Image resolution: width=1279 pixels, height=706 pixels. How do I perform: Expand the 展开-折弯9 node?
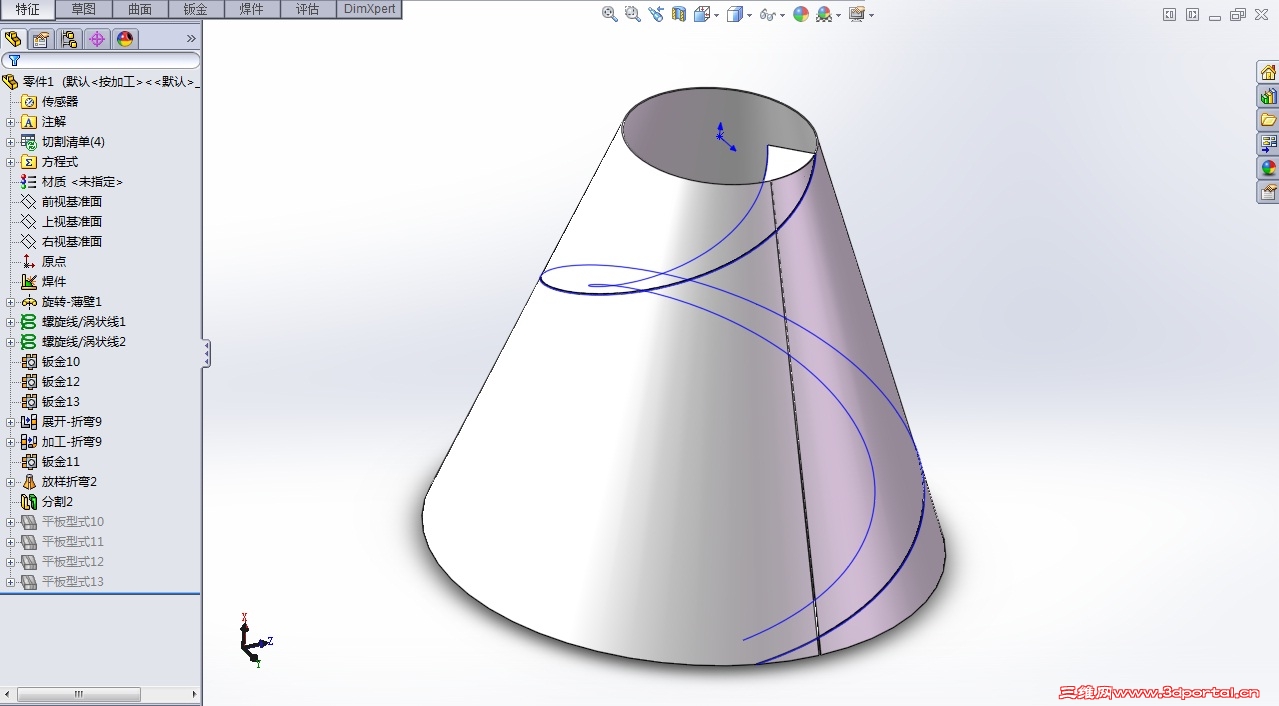click(11, 422)
